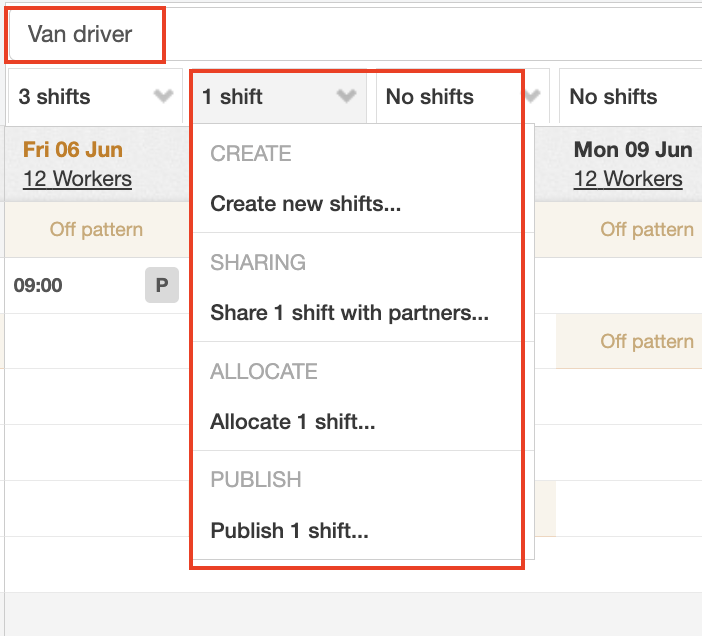Pick the "Allocate 1 shift..." menu entry
Viewport: 702px width, 636px height.
coord(292,422)
